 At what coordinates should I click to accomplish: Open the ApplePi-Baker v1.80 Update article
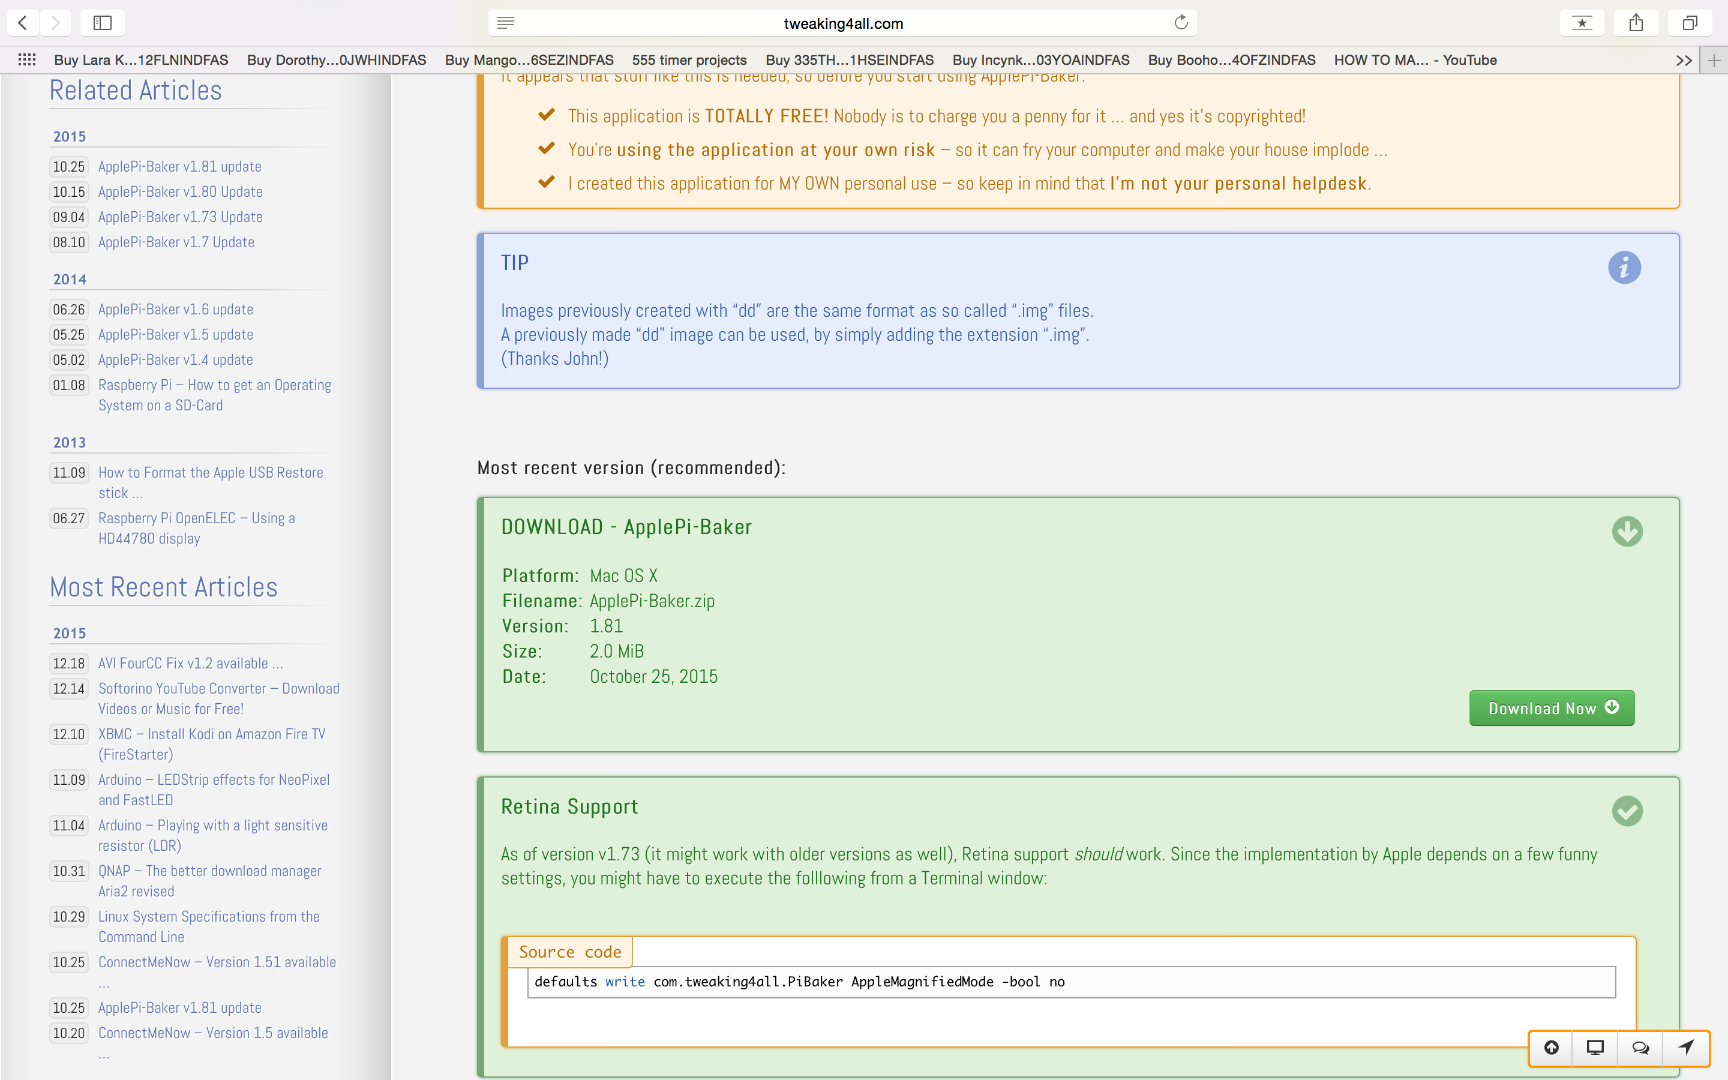[180, 192]
